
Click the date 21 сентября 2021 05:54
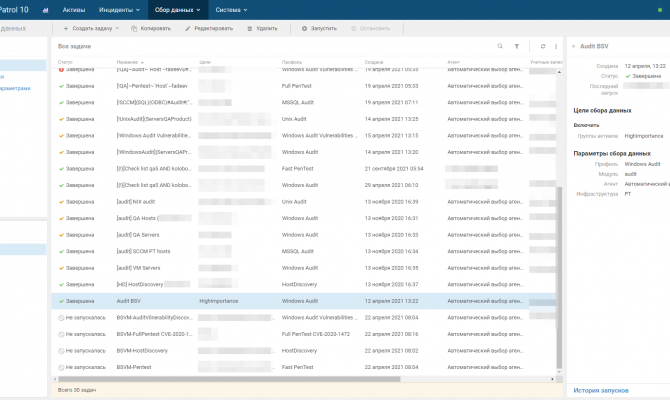click(x=394, y=169)
